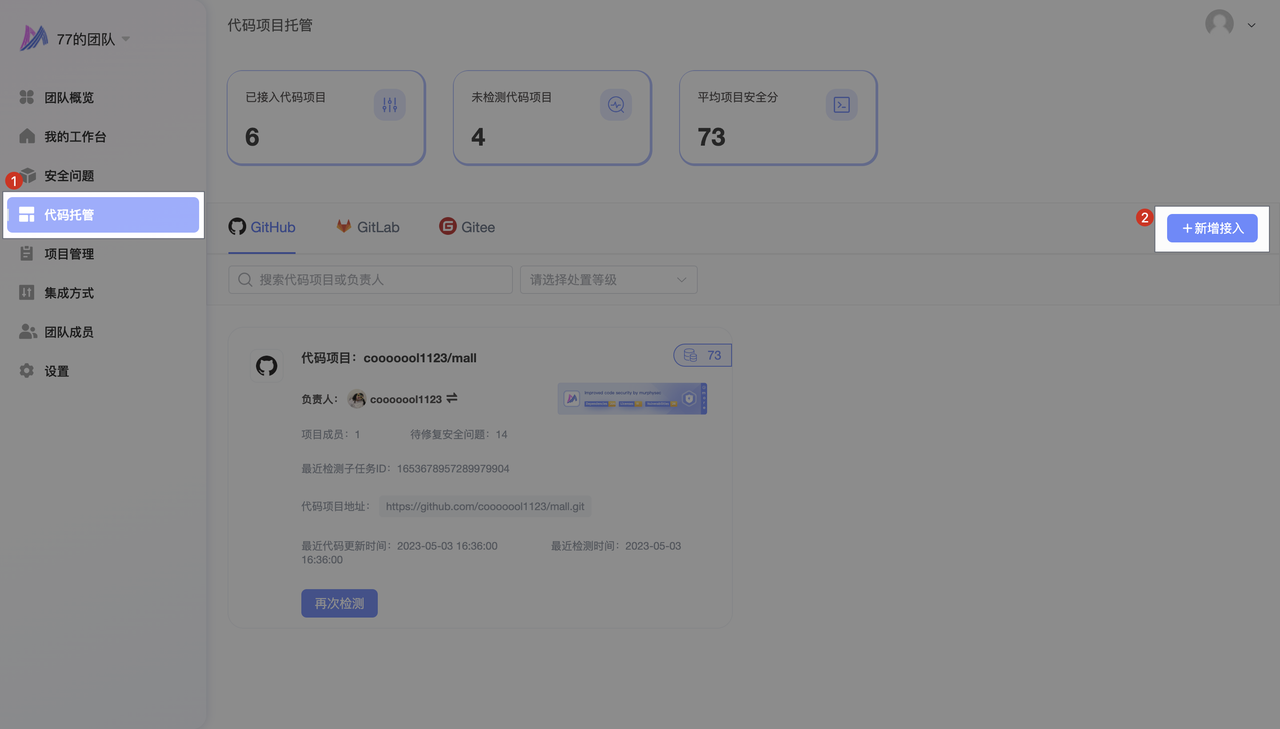Click the terminal icon in average security score card
Image resolution: width=1280 pixels, height=729 pixels.
[842, 105]
